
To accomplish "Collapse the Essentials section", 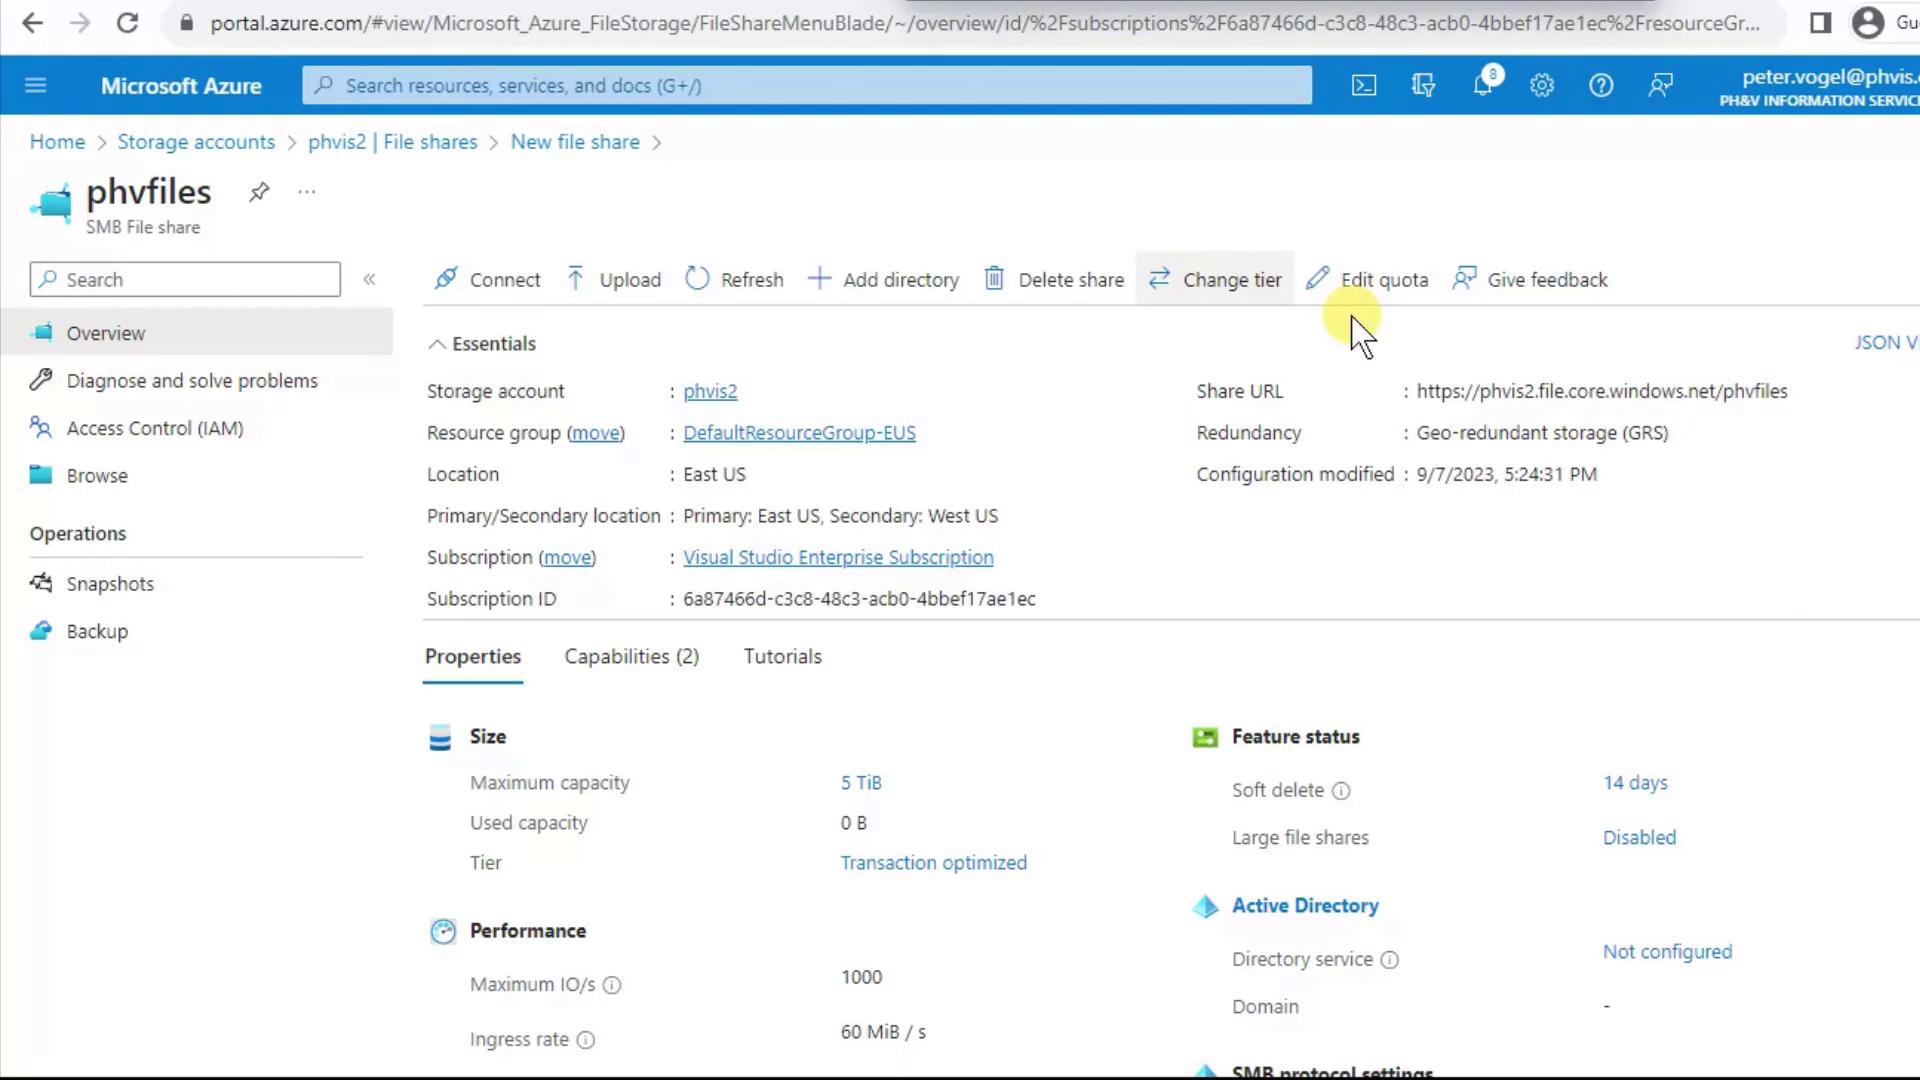I will tap(437, 344).
